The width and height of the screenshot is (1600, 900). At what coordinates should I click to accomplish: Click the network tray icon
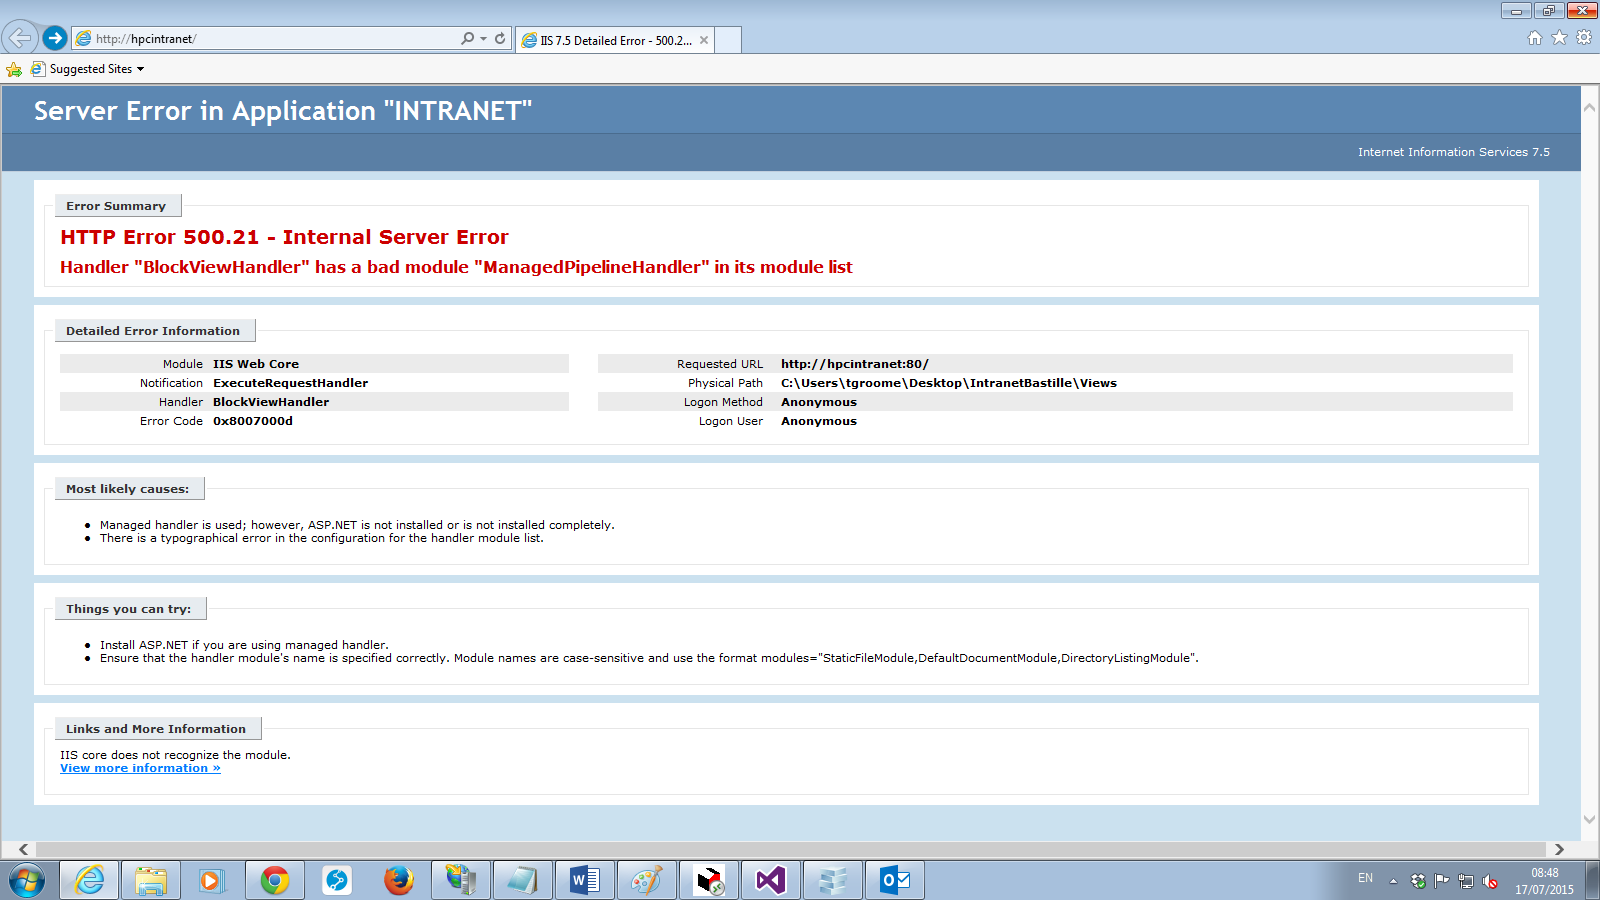point(1466,881)
